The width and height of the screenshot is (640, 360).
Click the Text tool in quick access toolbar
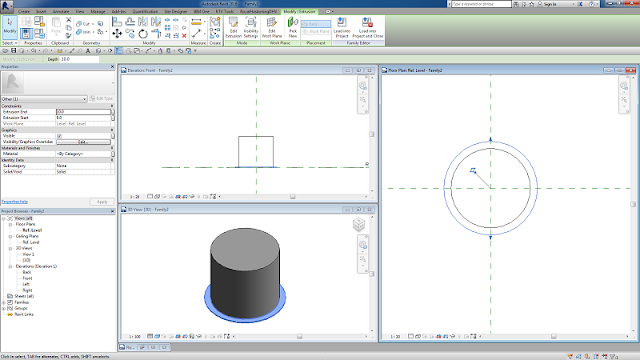pos(88,51)
